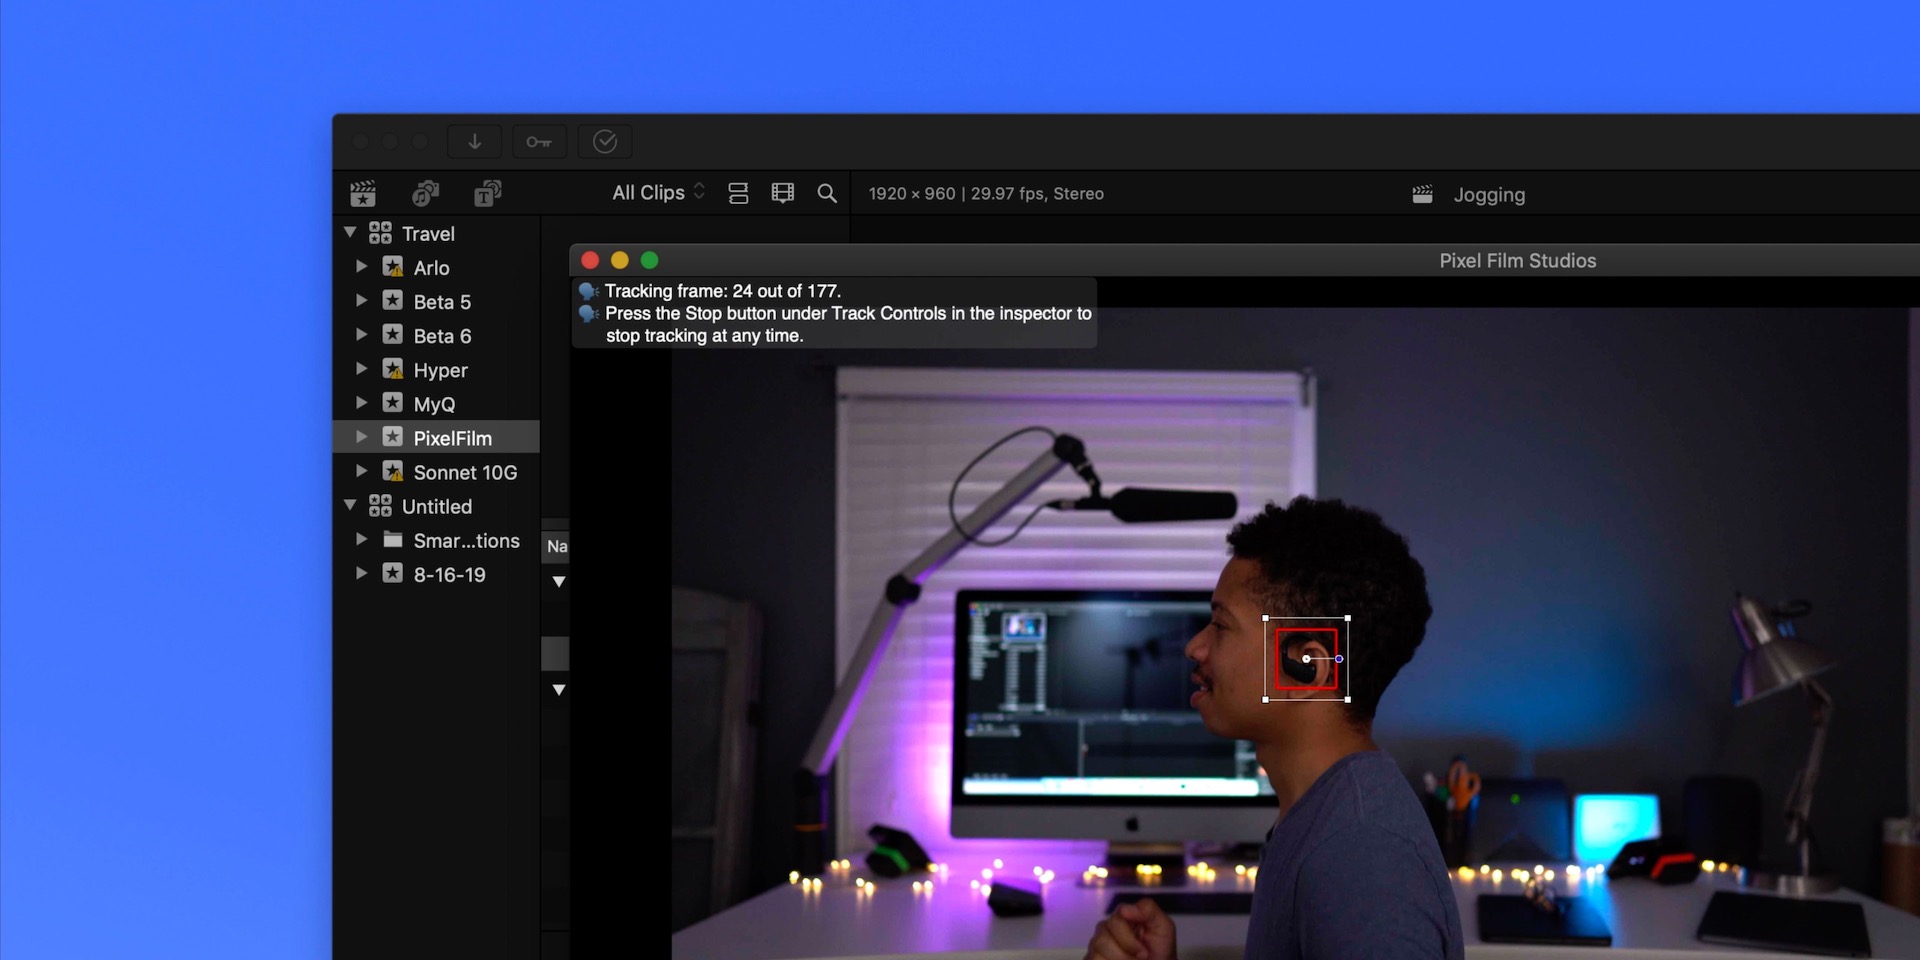The image size is (1920, 960).
Task: Open the All Clips filter dropdown
Action: [656, 192]
